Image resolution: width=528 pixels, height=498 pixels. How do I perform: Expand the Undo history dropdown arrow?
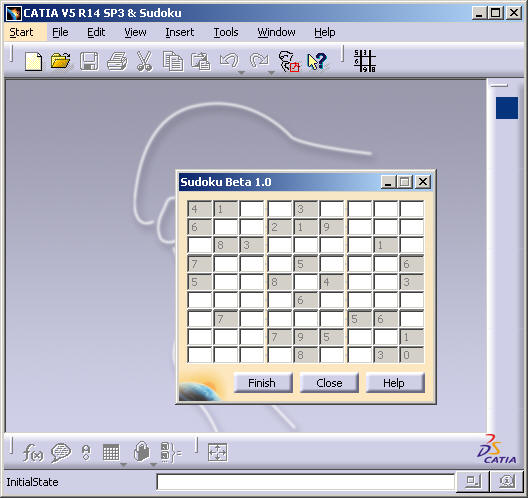point(241,72)
